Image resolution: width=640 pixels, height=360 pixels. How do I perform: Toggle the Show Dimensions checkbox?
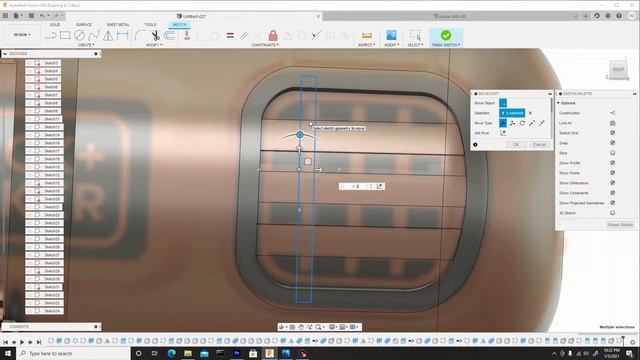613,183
